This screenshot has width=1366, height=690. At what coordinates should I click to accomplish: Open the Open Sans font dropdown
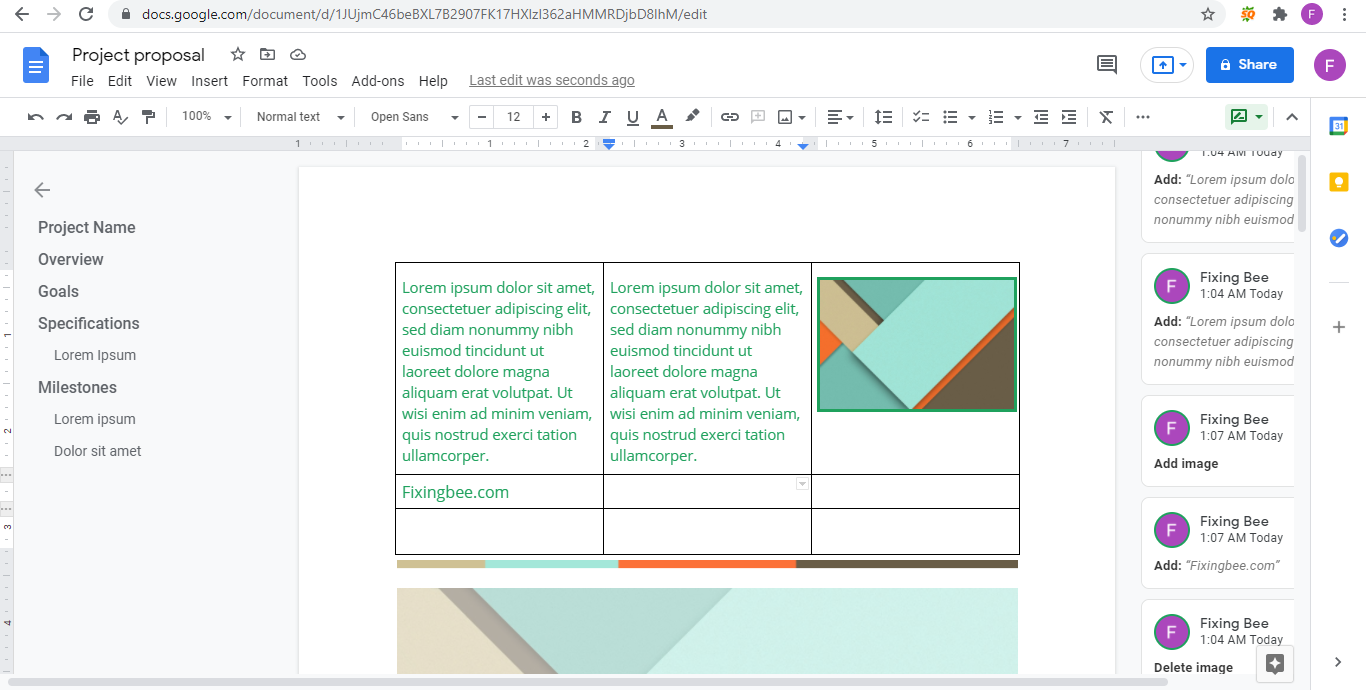click(414, 117)
